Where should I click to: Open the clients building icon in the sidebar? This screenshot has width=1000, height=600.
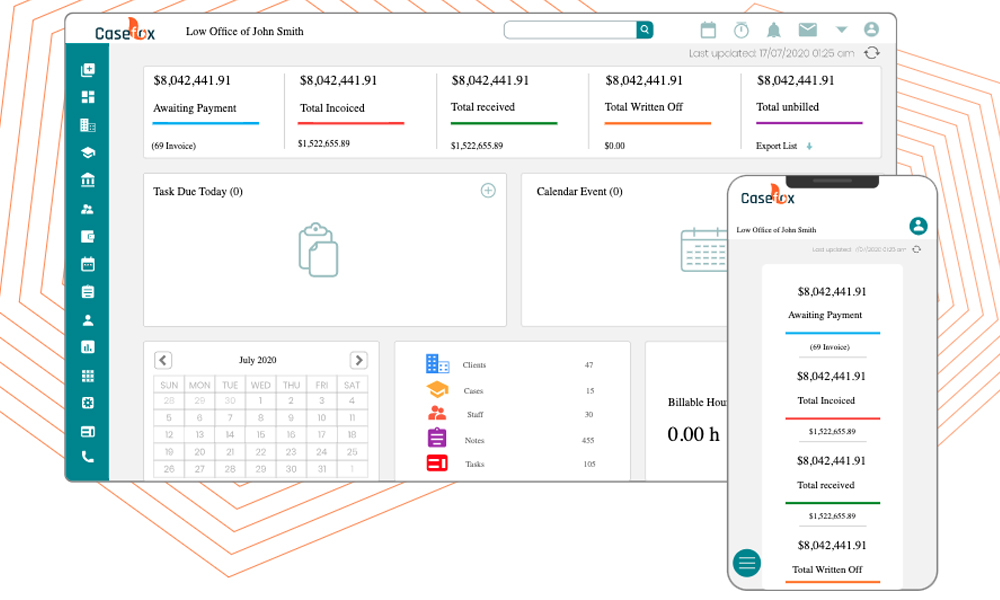click(x=88, y=125)
